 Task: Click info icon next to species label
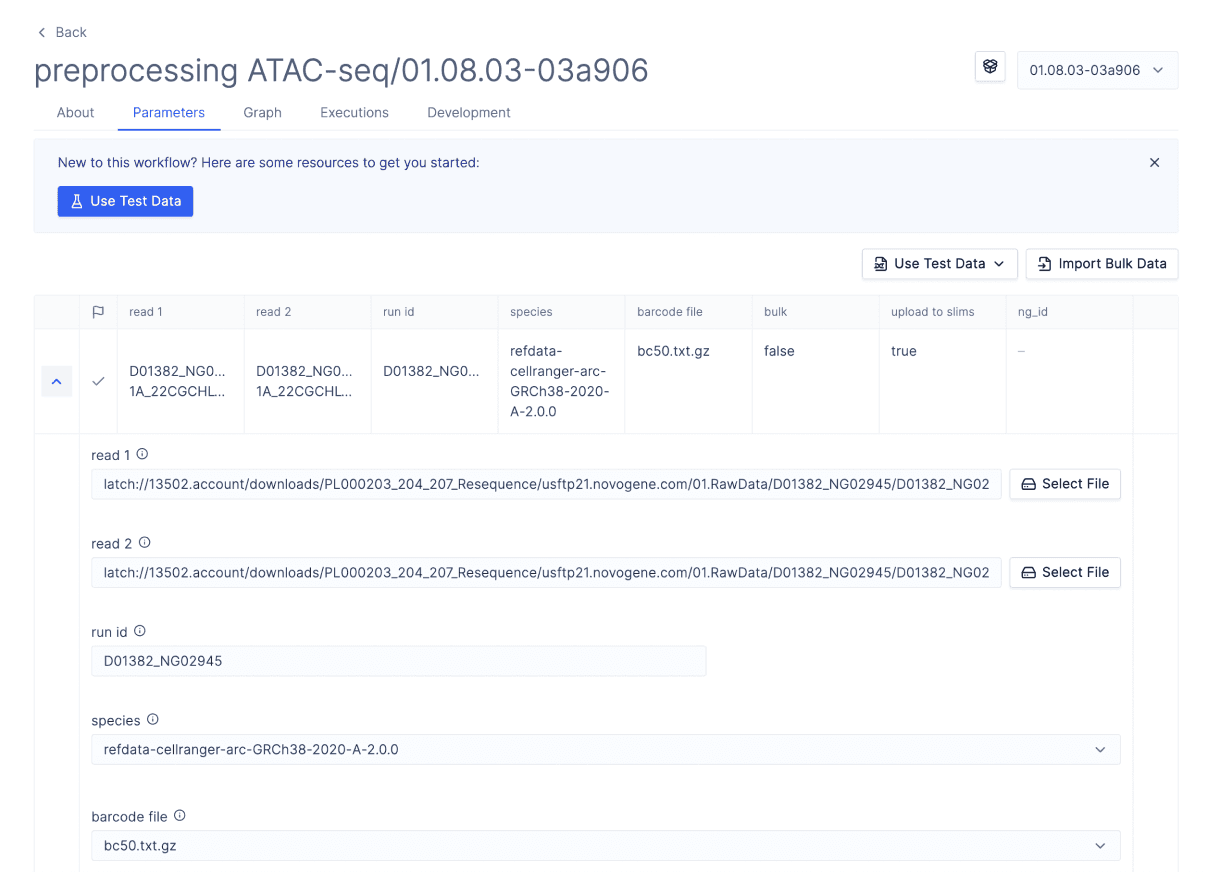[153, 719]
